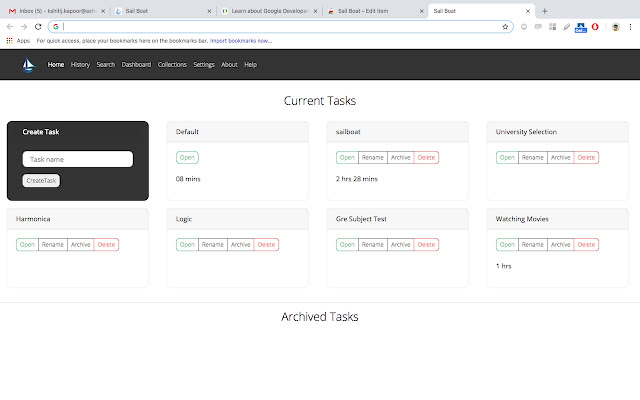
Task: Delete the sailboat task
Action: (426, 158)
